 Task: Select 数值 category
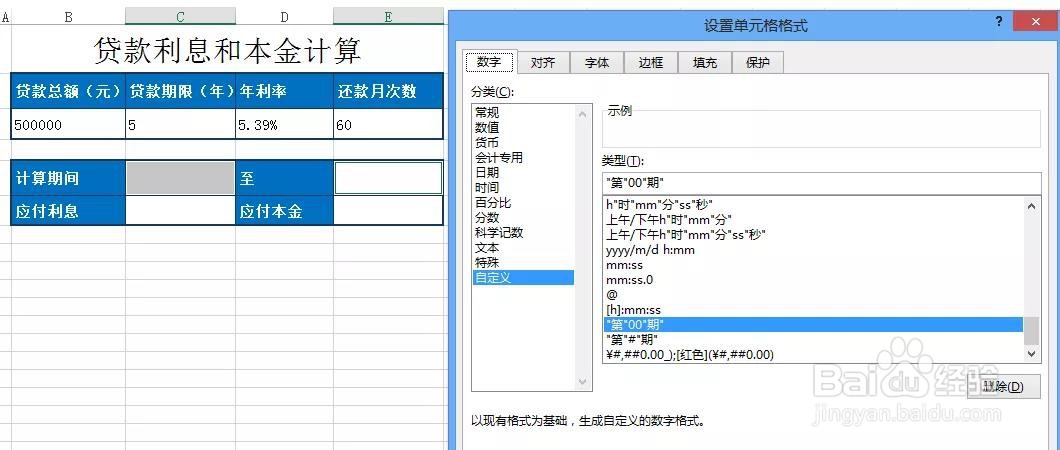tap(523, 128)
